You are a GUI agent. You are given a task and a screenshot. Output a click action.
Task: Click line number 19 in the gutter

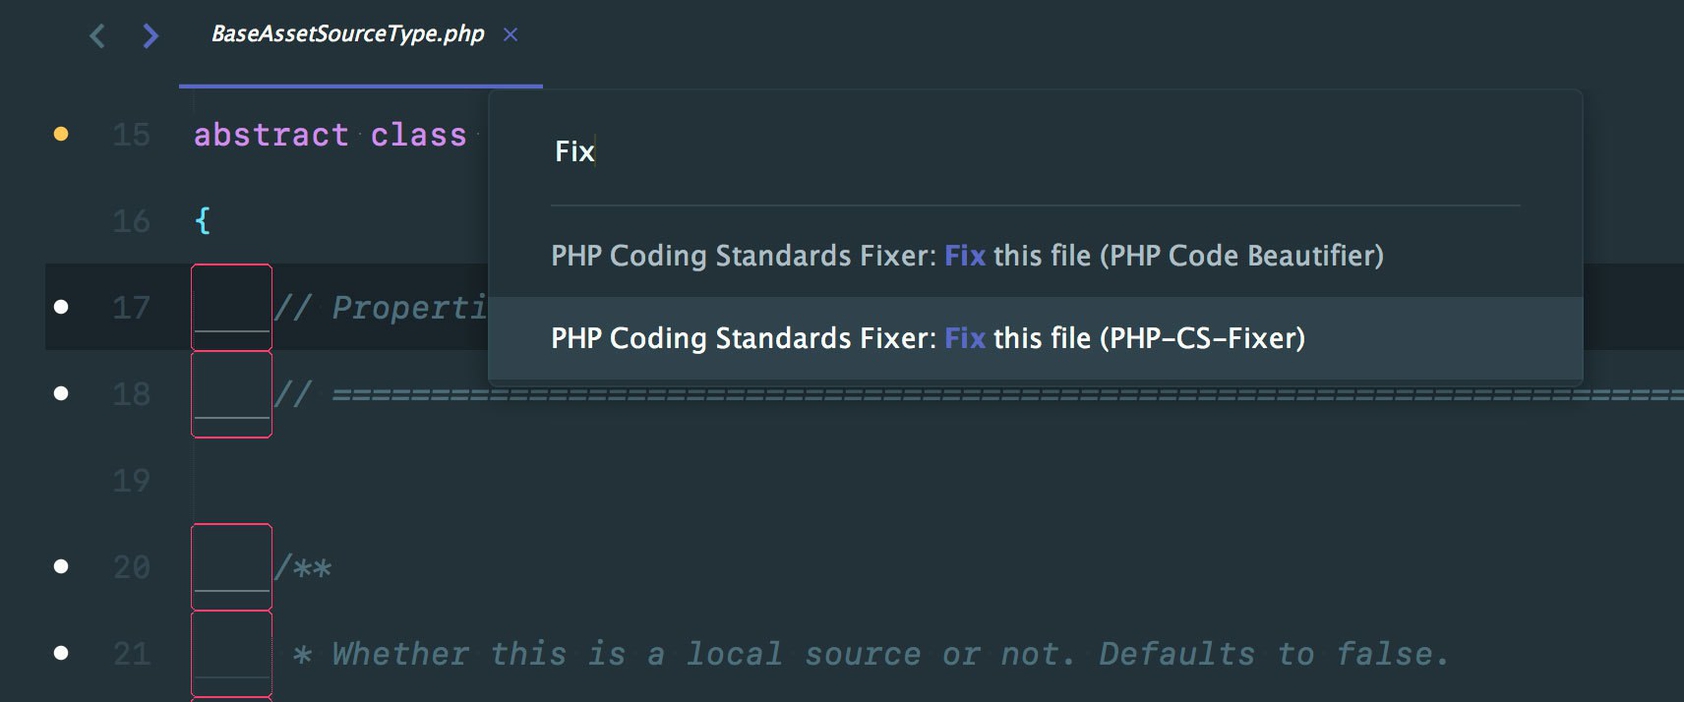click(130, 480)
